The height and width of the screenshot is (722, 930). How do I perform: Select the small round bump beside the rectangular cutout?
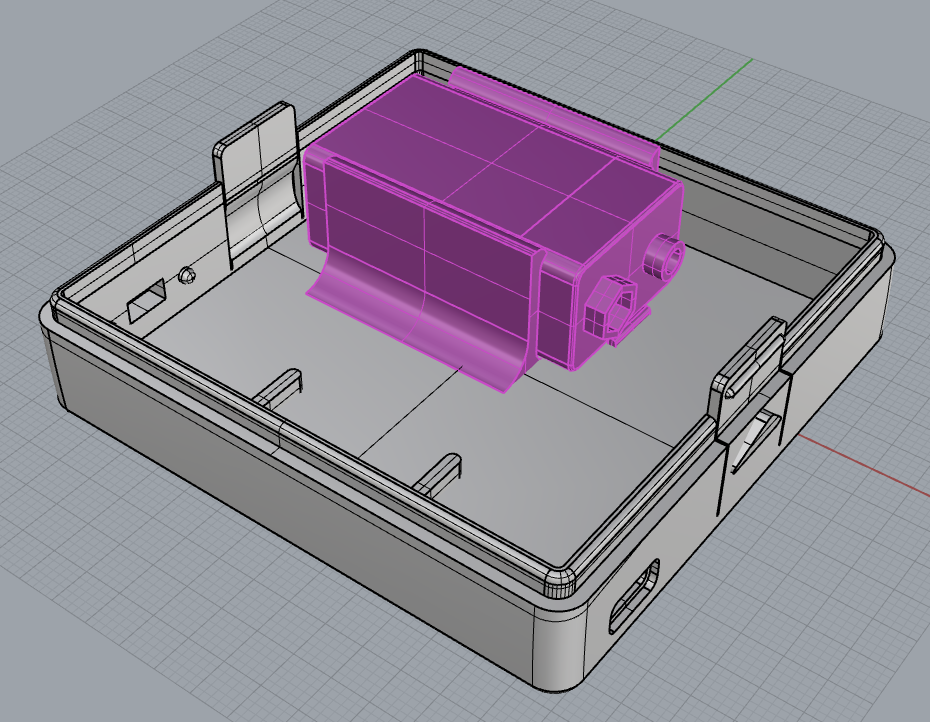[187, 274]
